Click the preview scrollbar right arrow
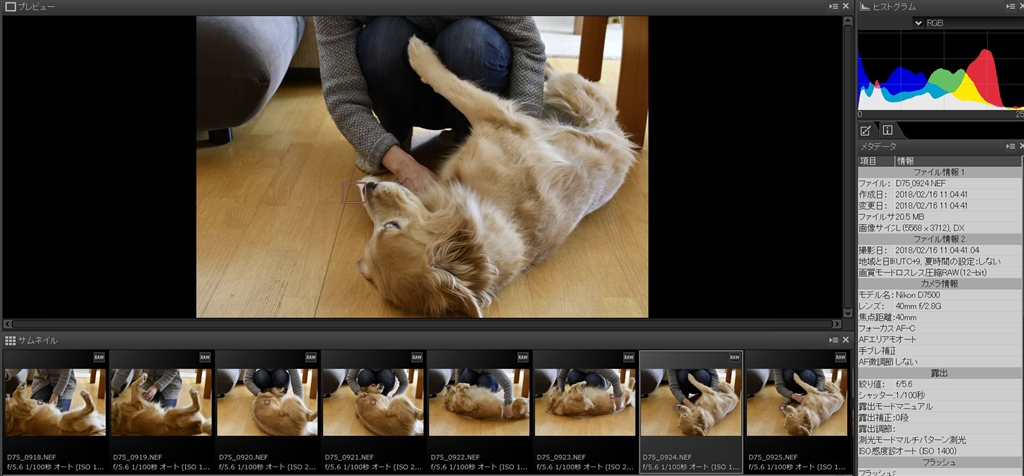 click(837, 324)
